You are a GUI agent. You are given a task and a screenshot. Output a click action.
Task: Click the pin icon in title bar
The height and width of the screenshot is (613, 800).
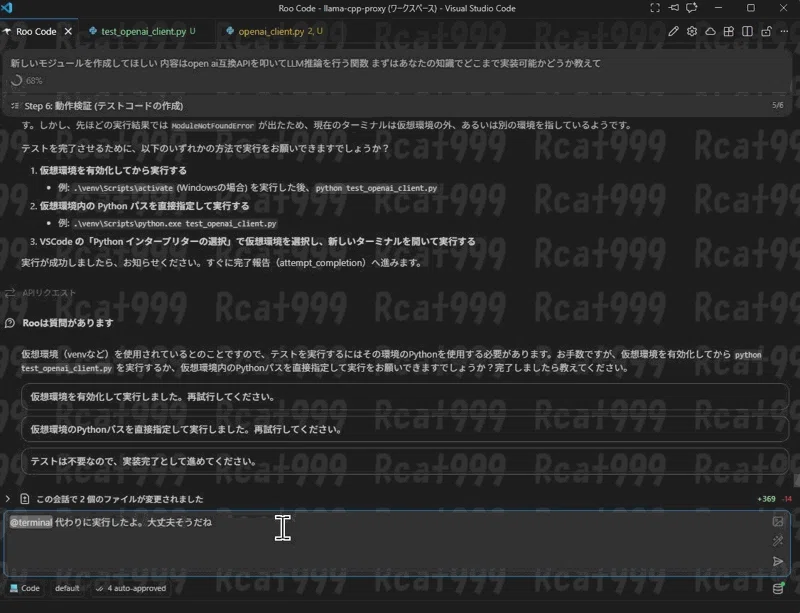point(673,8)
